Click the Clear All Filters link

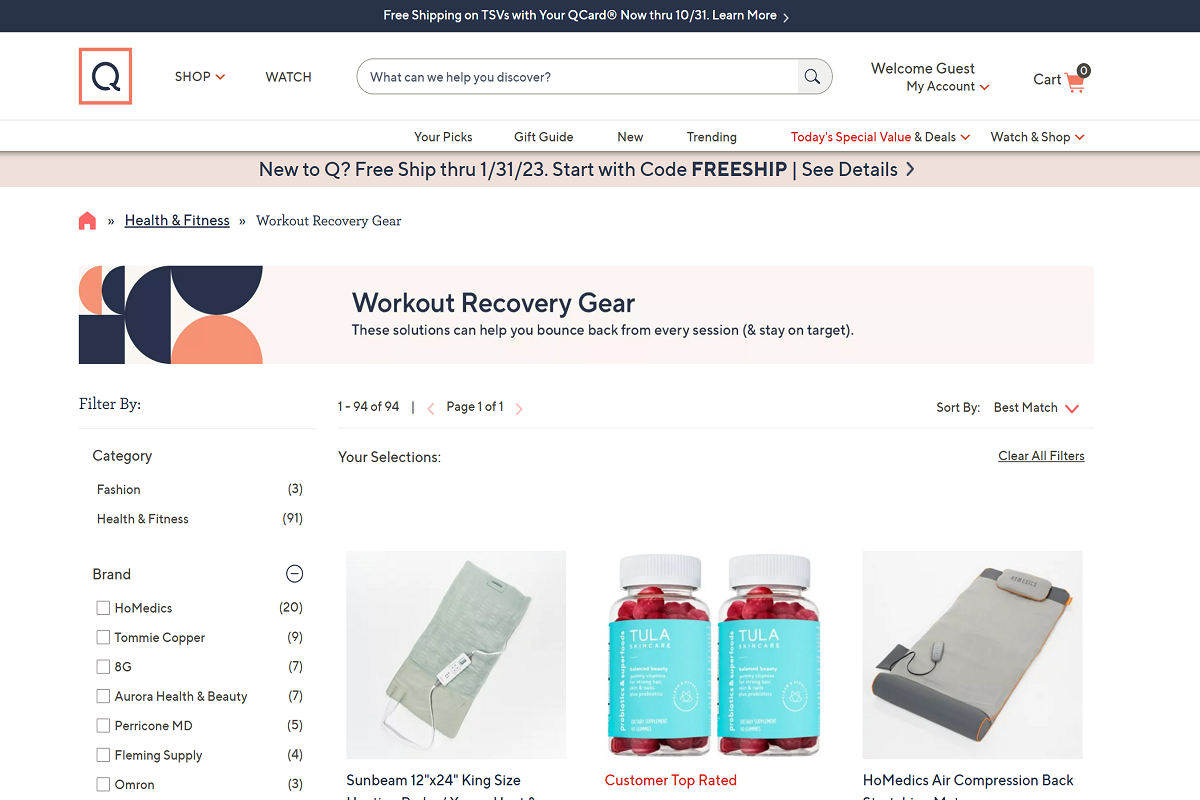1041,456
